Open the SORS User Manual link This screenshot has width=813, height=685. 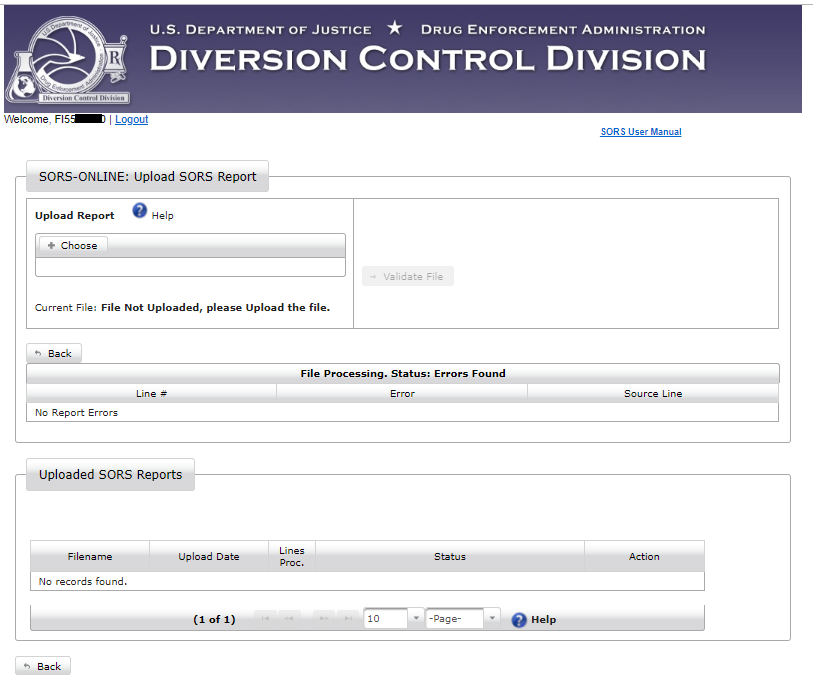[641, 132]
